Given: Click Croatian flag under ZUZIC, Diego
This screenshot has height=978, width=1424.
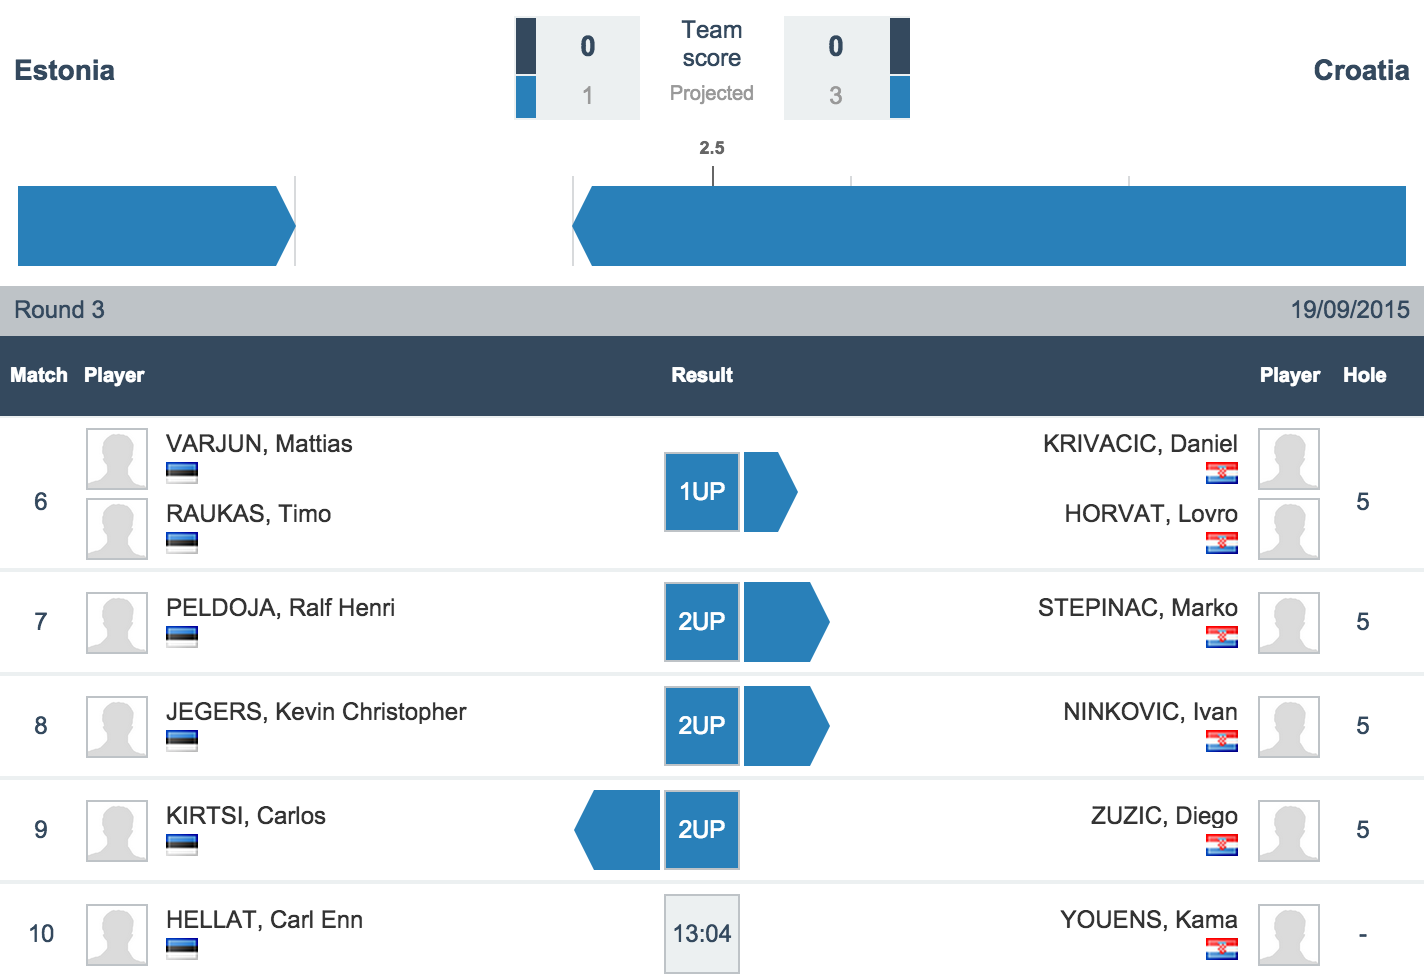Looking at the screenshot, I should click(x=1222, y=845).
